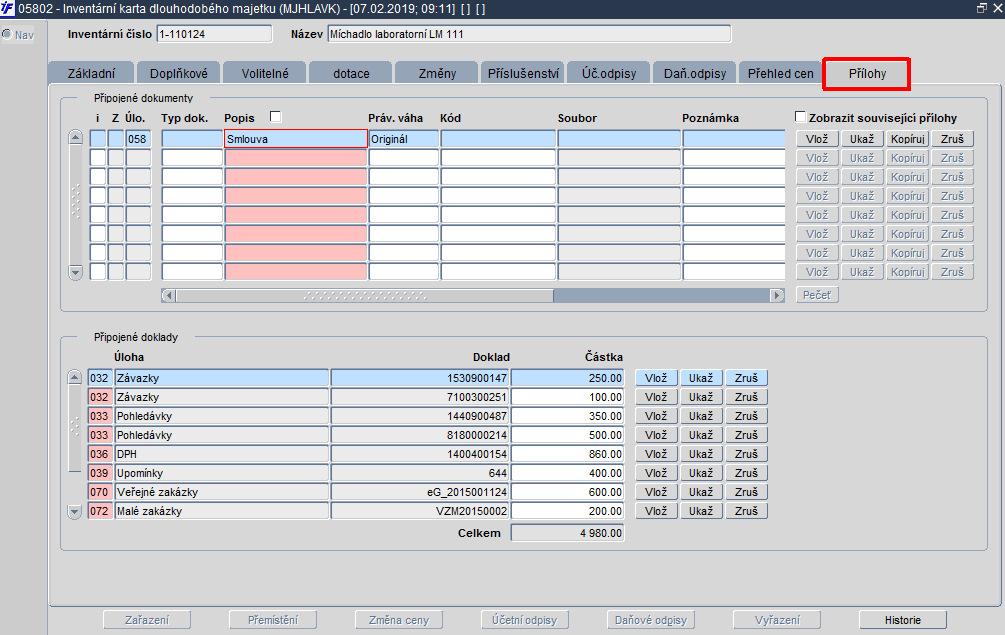
Task: Switch to the Základní tab
Action: (x=91, y=73)
